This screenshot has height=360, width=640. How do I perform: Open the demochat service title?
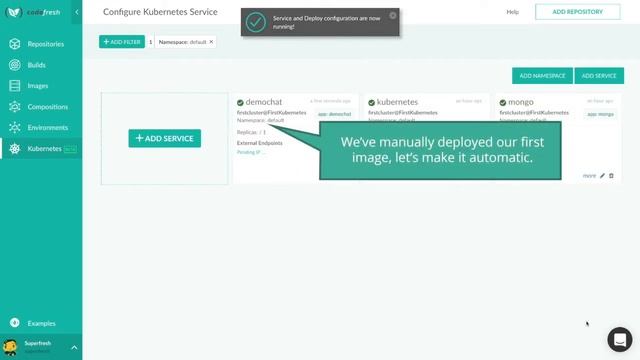(264, 102)
